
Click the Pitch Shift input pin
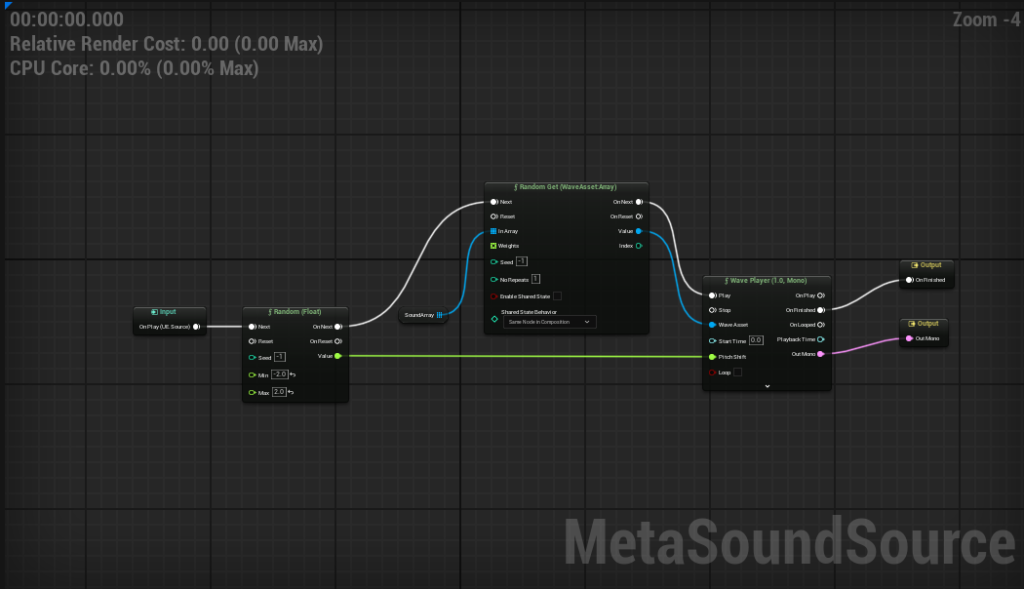(x=712, y=356)
